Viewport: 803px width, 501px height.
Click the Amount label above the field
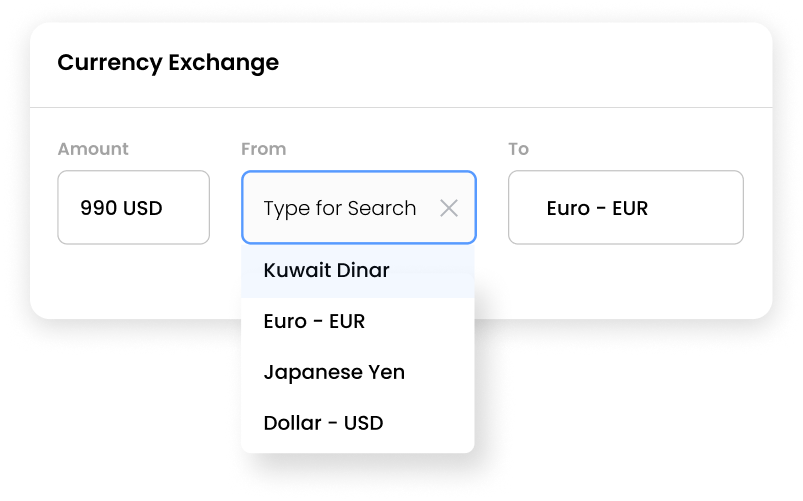(x=93, y=149)
